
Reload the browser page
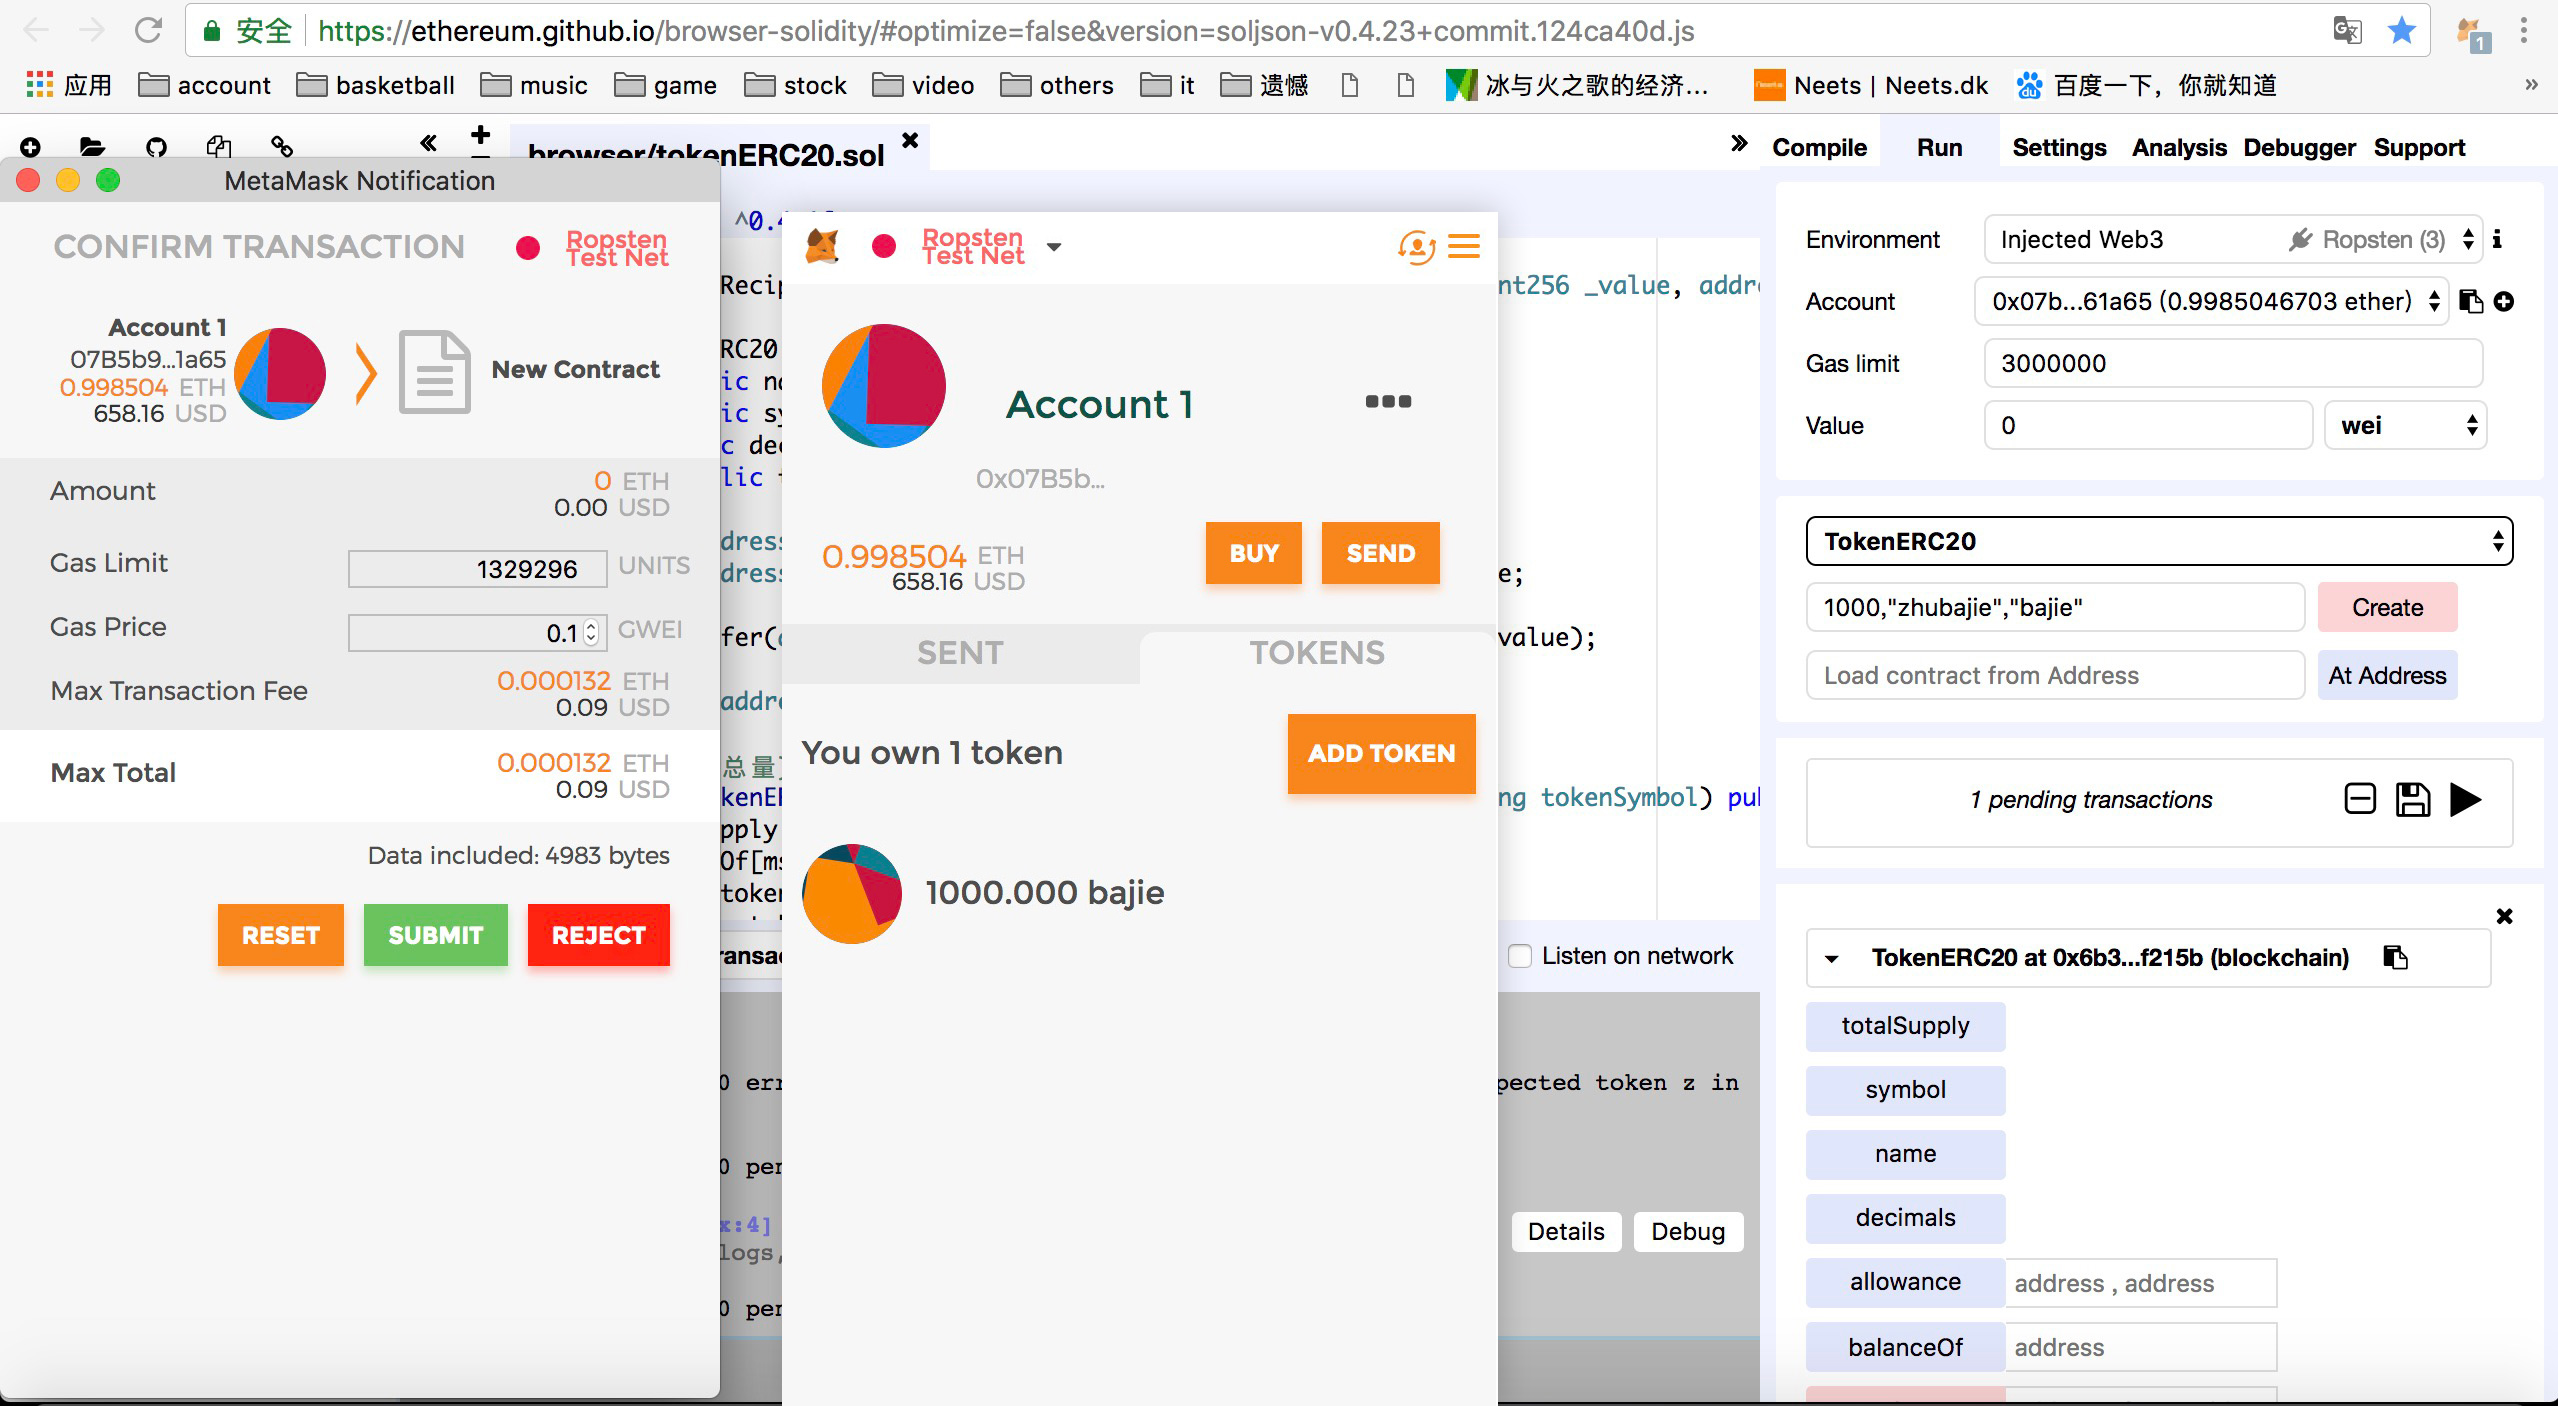pos(148,30)
